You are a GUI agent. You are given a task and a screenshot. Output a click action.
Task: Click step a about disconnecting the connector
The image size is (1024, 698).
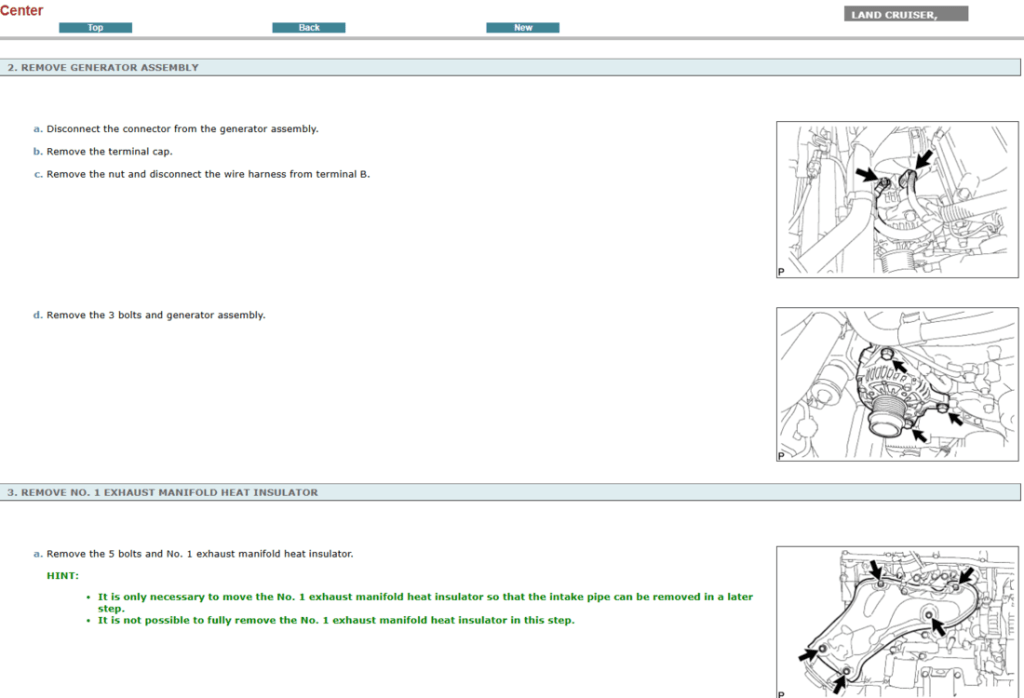(182, 129)
